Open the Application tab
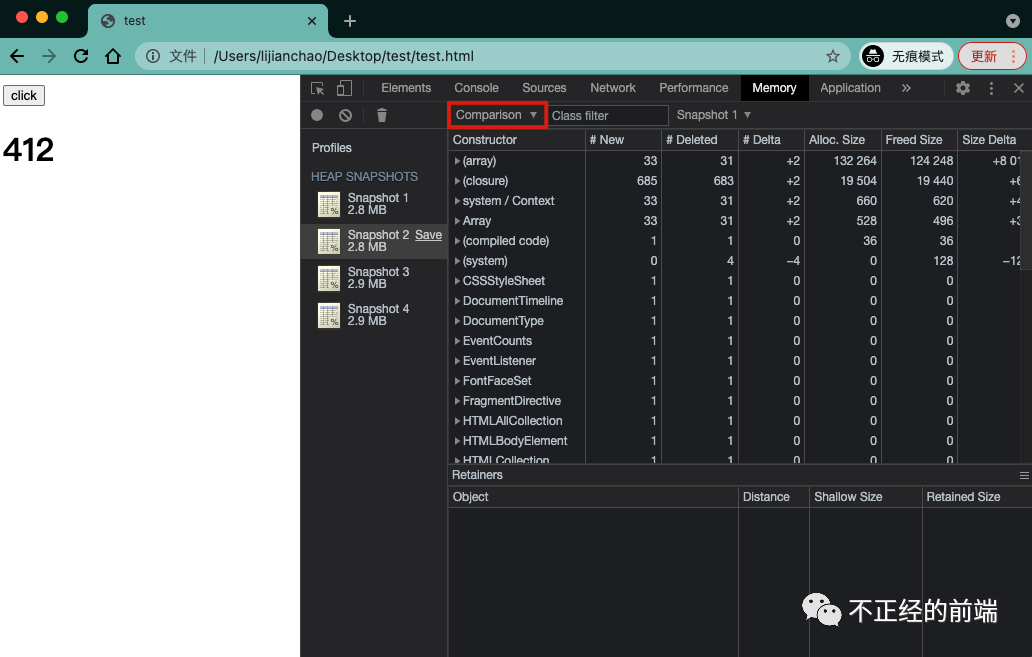Image resolution: width=1032 pixels, height=657 pixels. pyautogui.click(x=850, y=88)
